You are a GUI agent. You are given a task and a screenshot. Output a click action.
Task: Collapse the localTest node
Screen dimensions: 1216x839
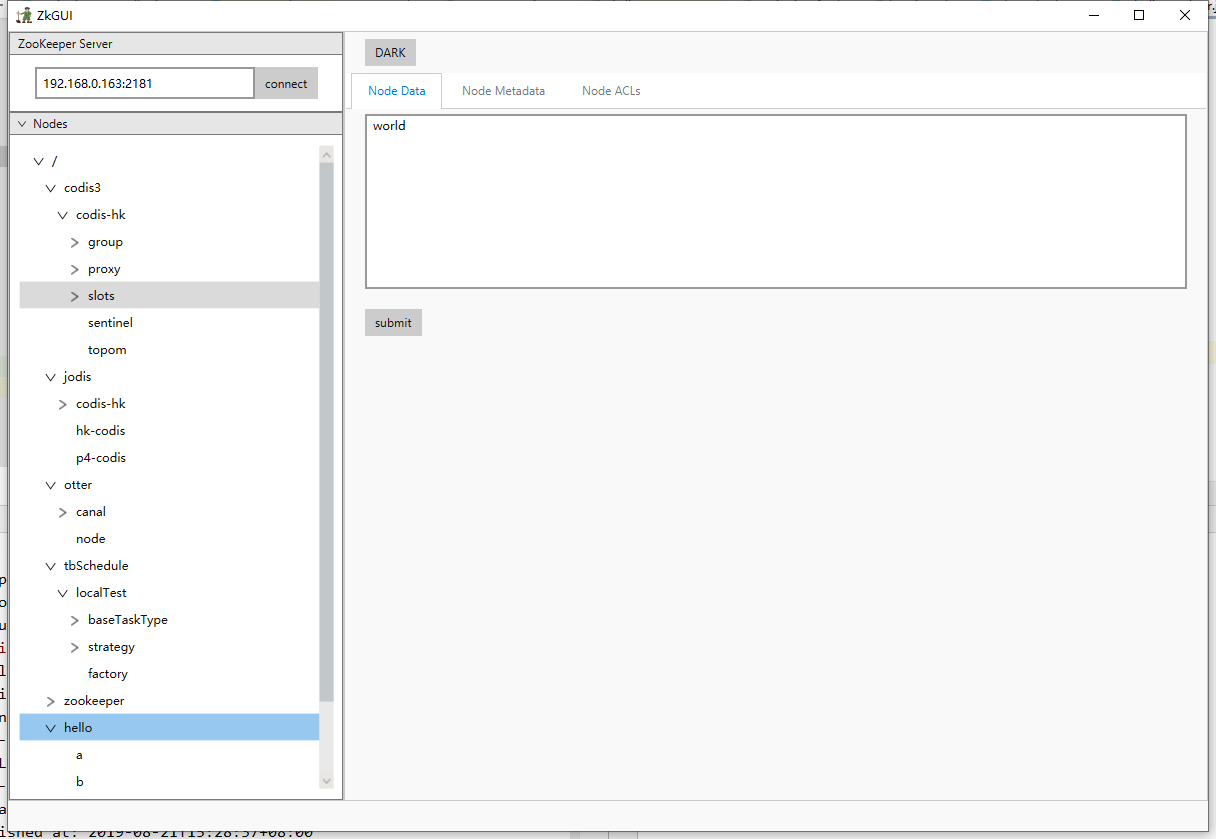point(63,593)
